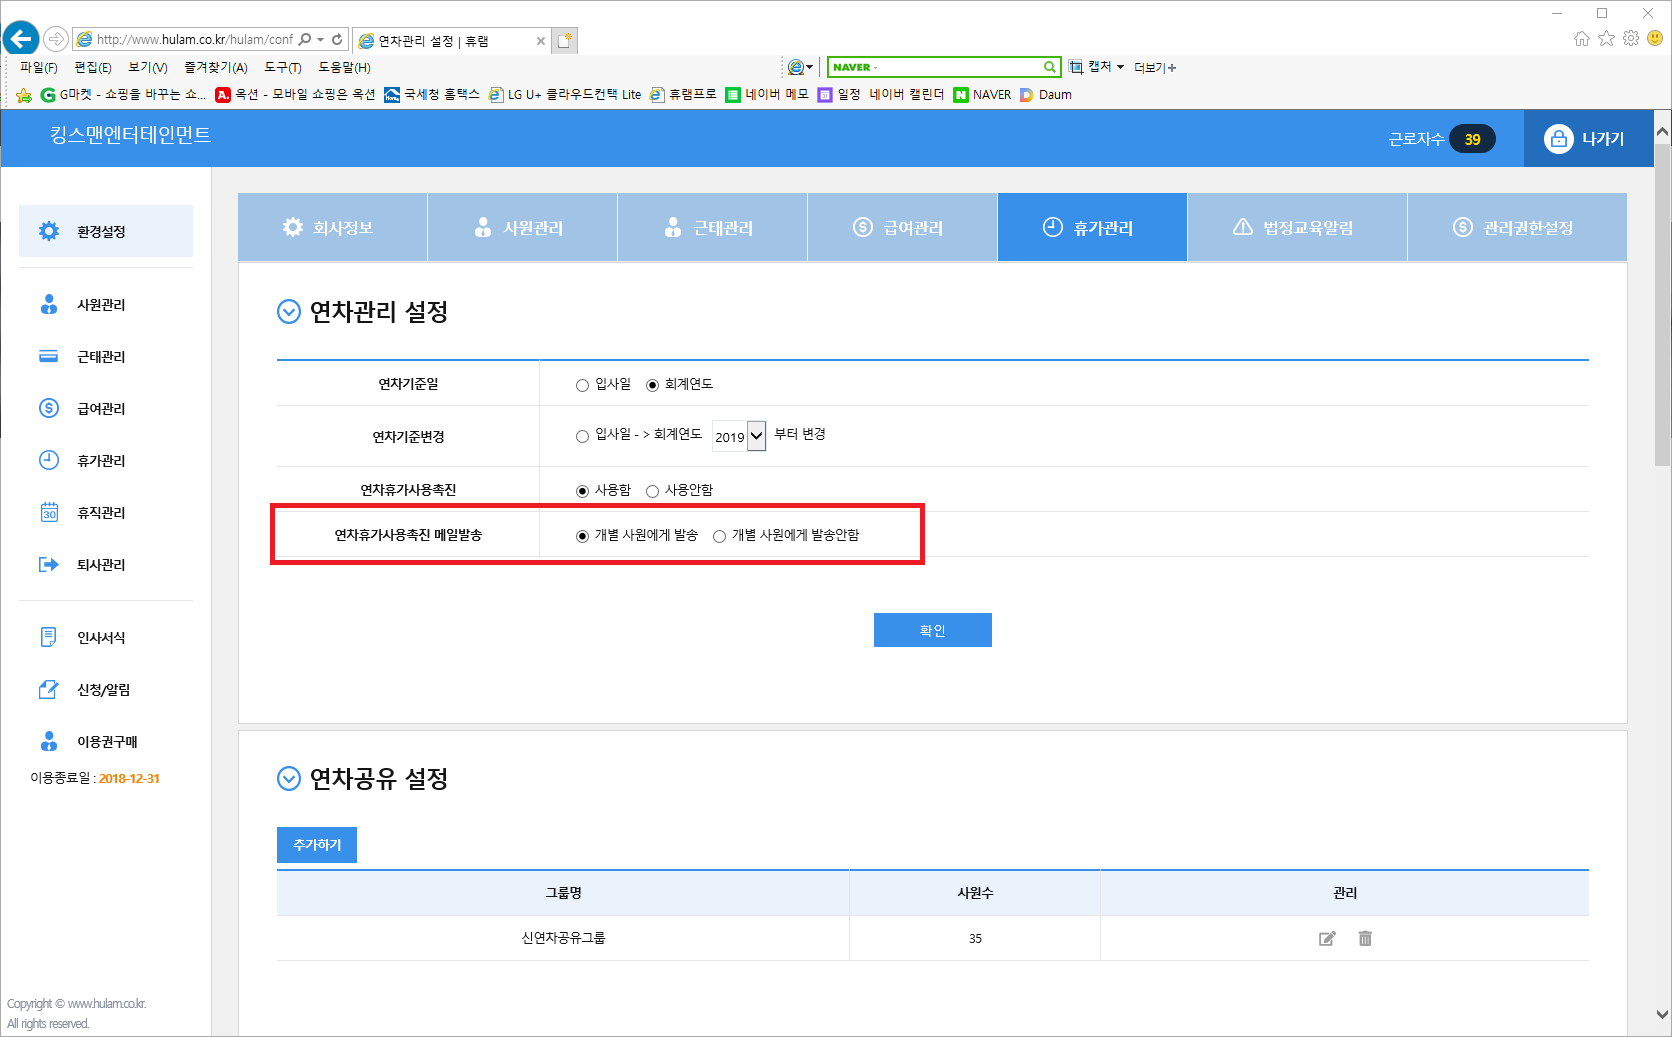The width and height of the screenshot is (1672, 1037).
Task: Click the page vertical scrollbar thumb
Action: pyautogui.click(x=1662, y=300)
